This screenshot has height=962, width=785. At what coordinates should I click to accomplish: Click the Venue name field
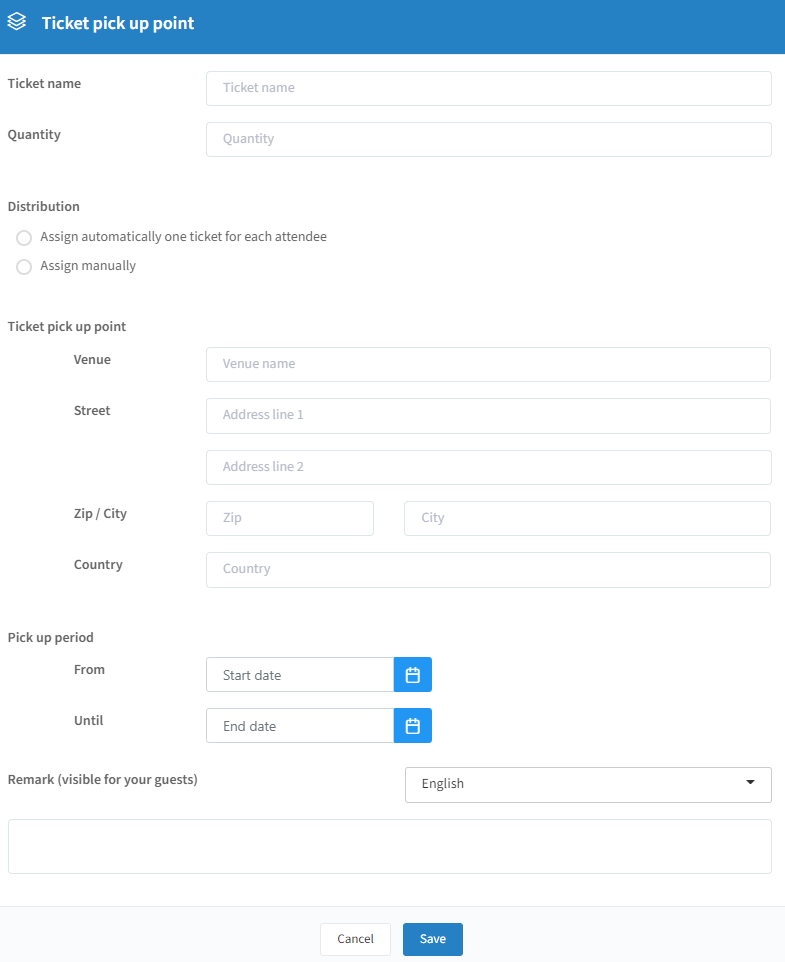(488, 364)
